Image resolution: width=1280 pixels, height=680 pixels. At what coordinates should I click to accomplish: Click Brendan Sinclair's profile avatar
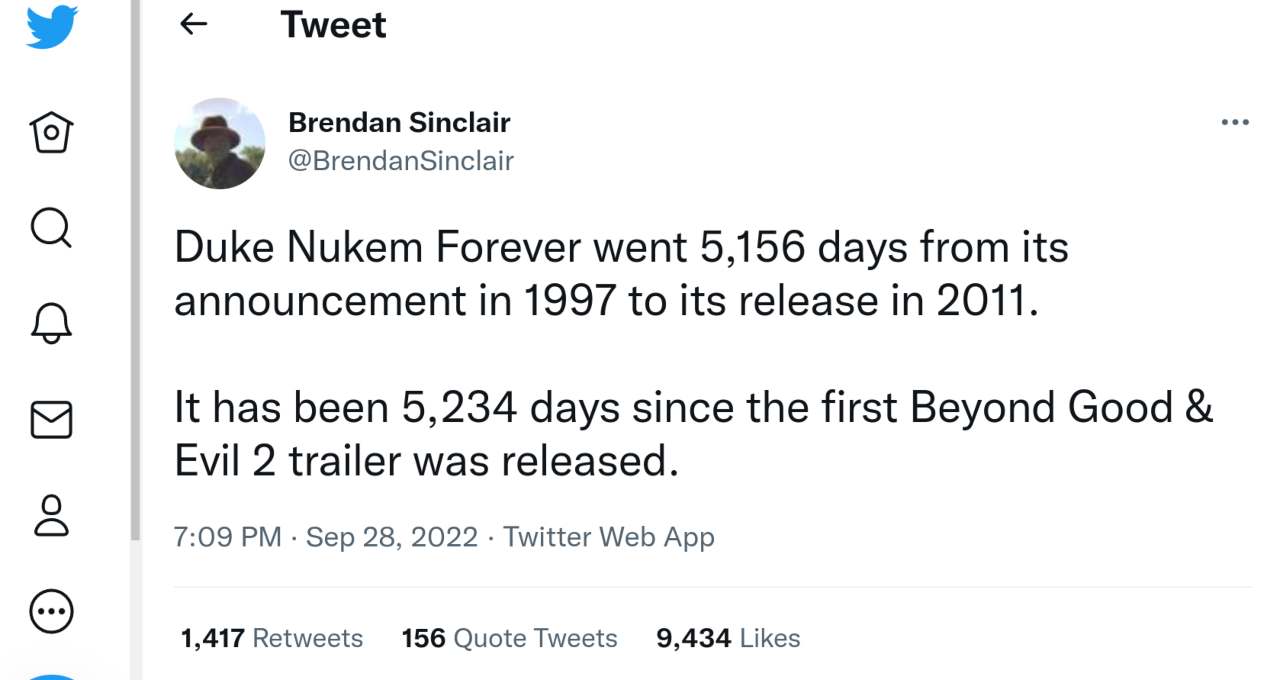coord(220,143)
